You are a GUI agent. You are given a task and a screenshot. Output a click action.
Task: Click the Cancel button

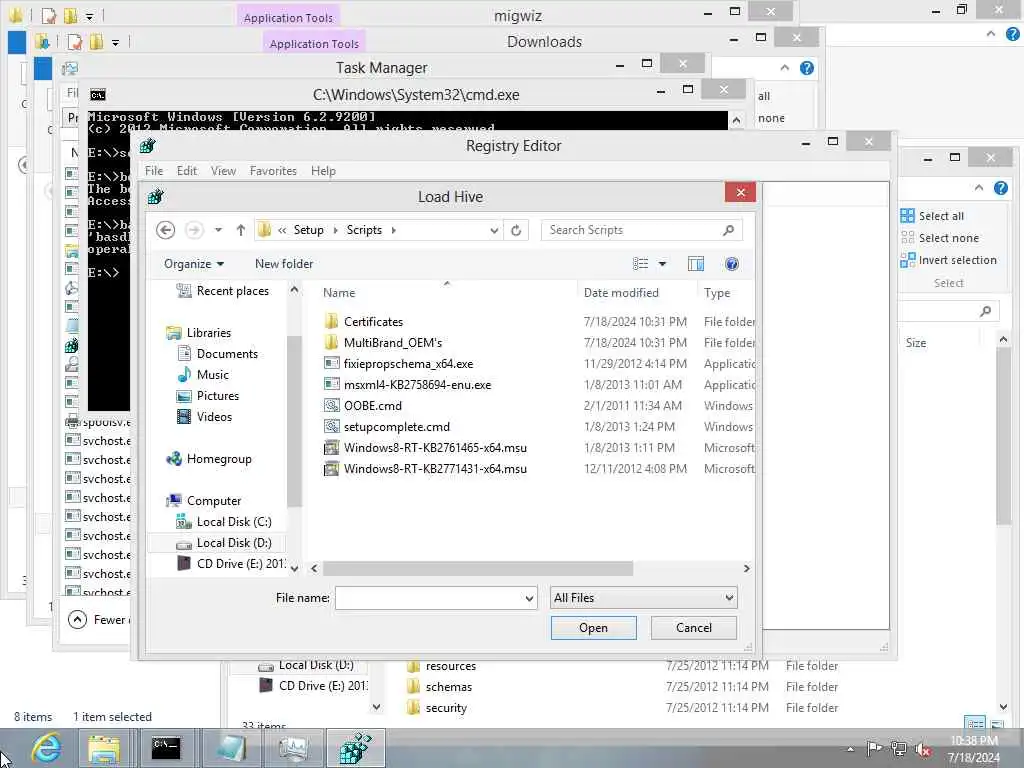point(694,628)
